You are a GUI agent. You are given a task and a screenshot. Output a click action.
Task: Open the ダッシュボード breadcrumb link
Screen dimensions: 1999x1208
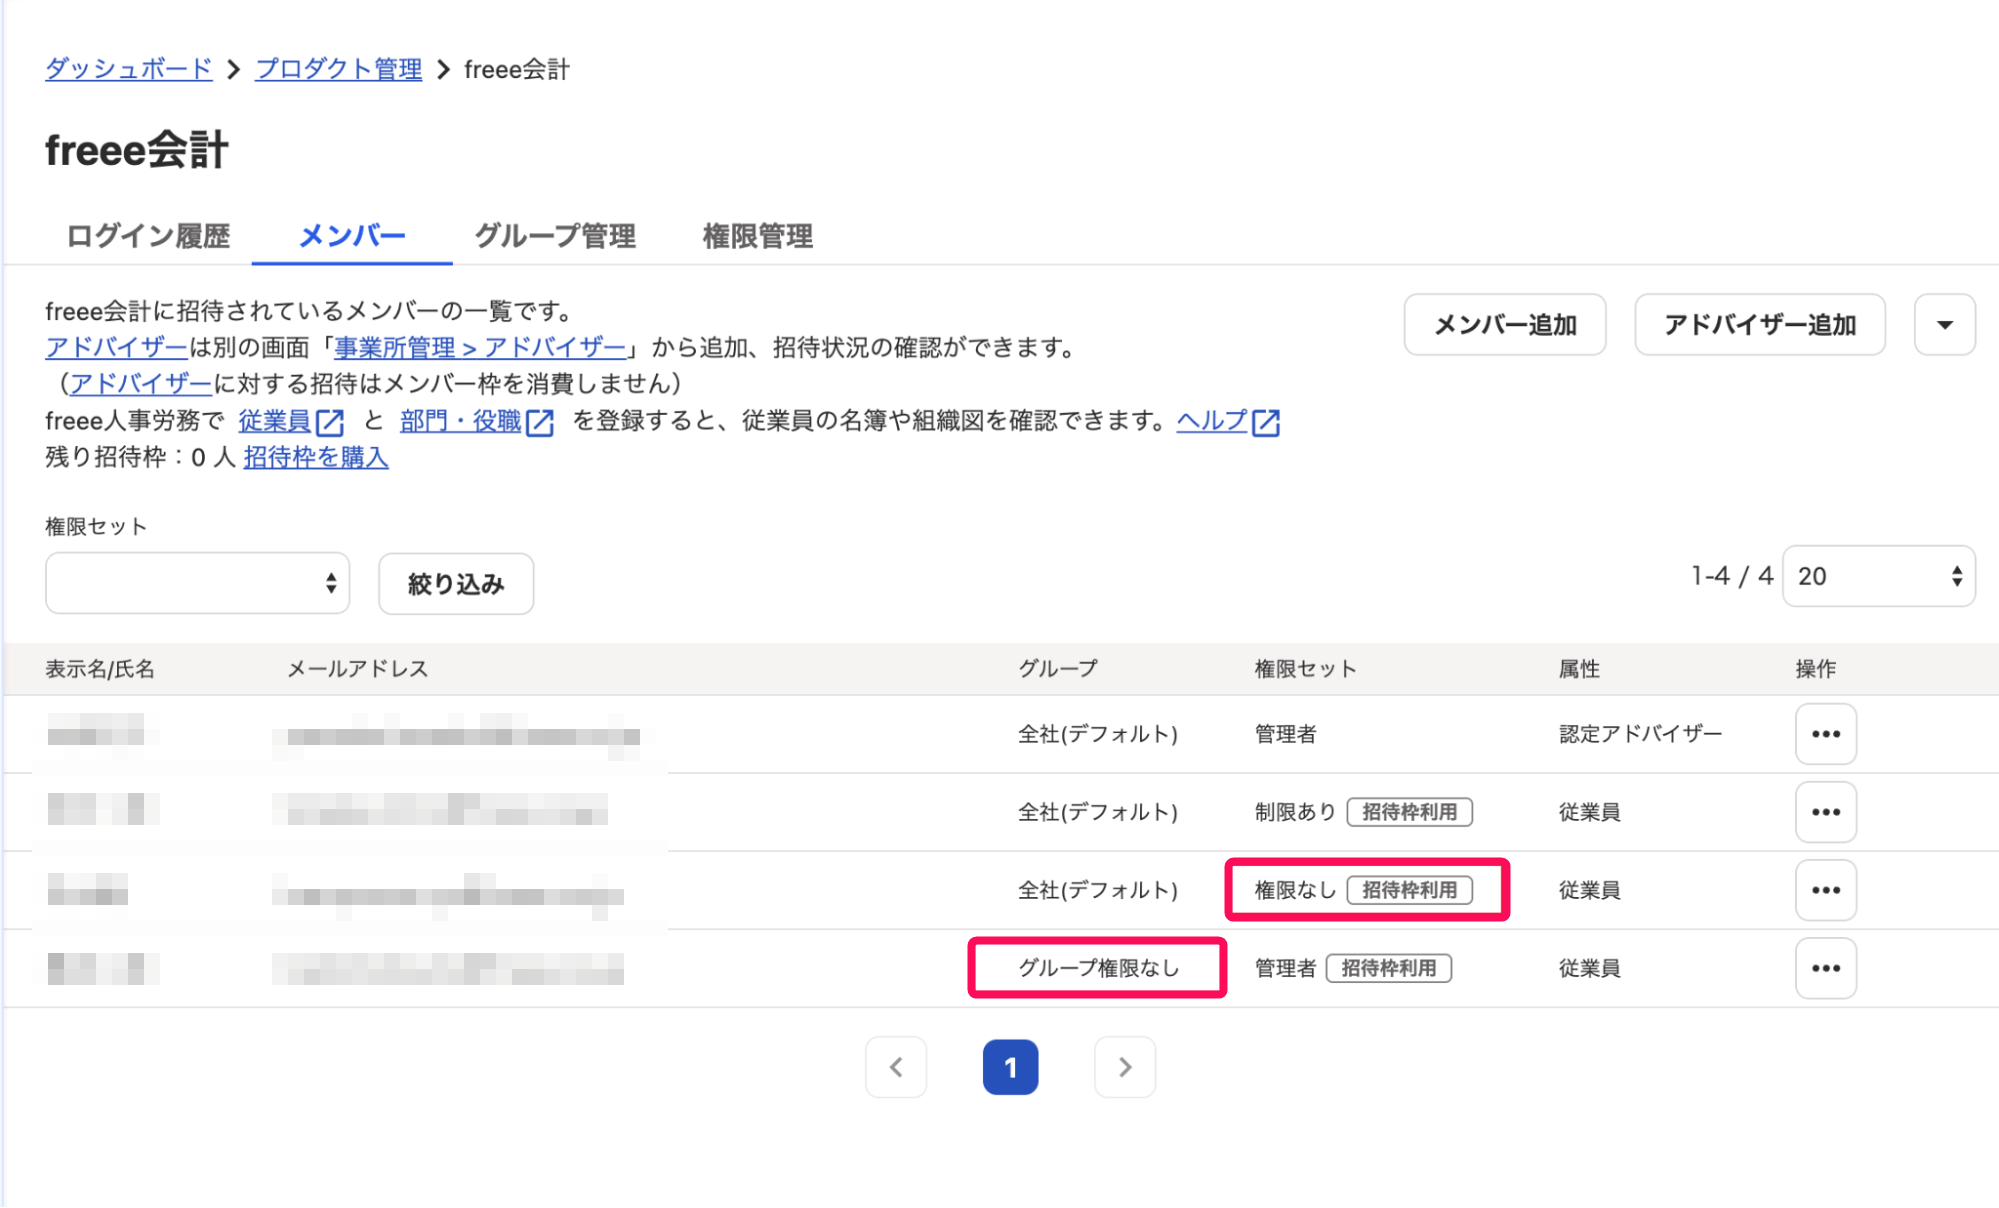click(x=129, y=69)
